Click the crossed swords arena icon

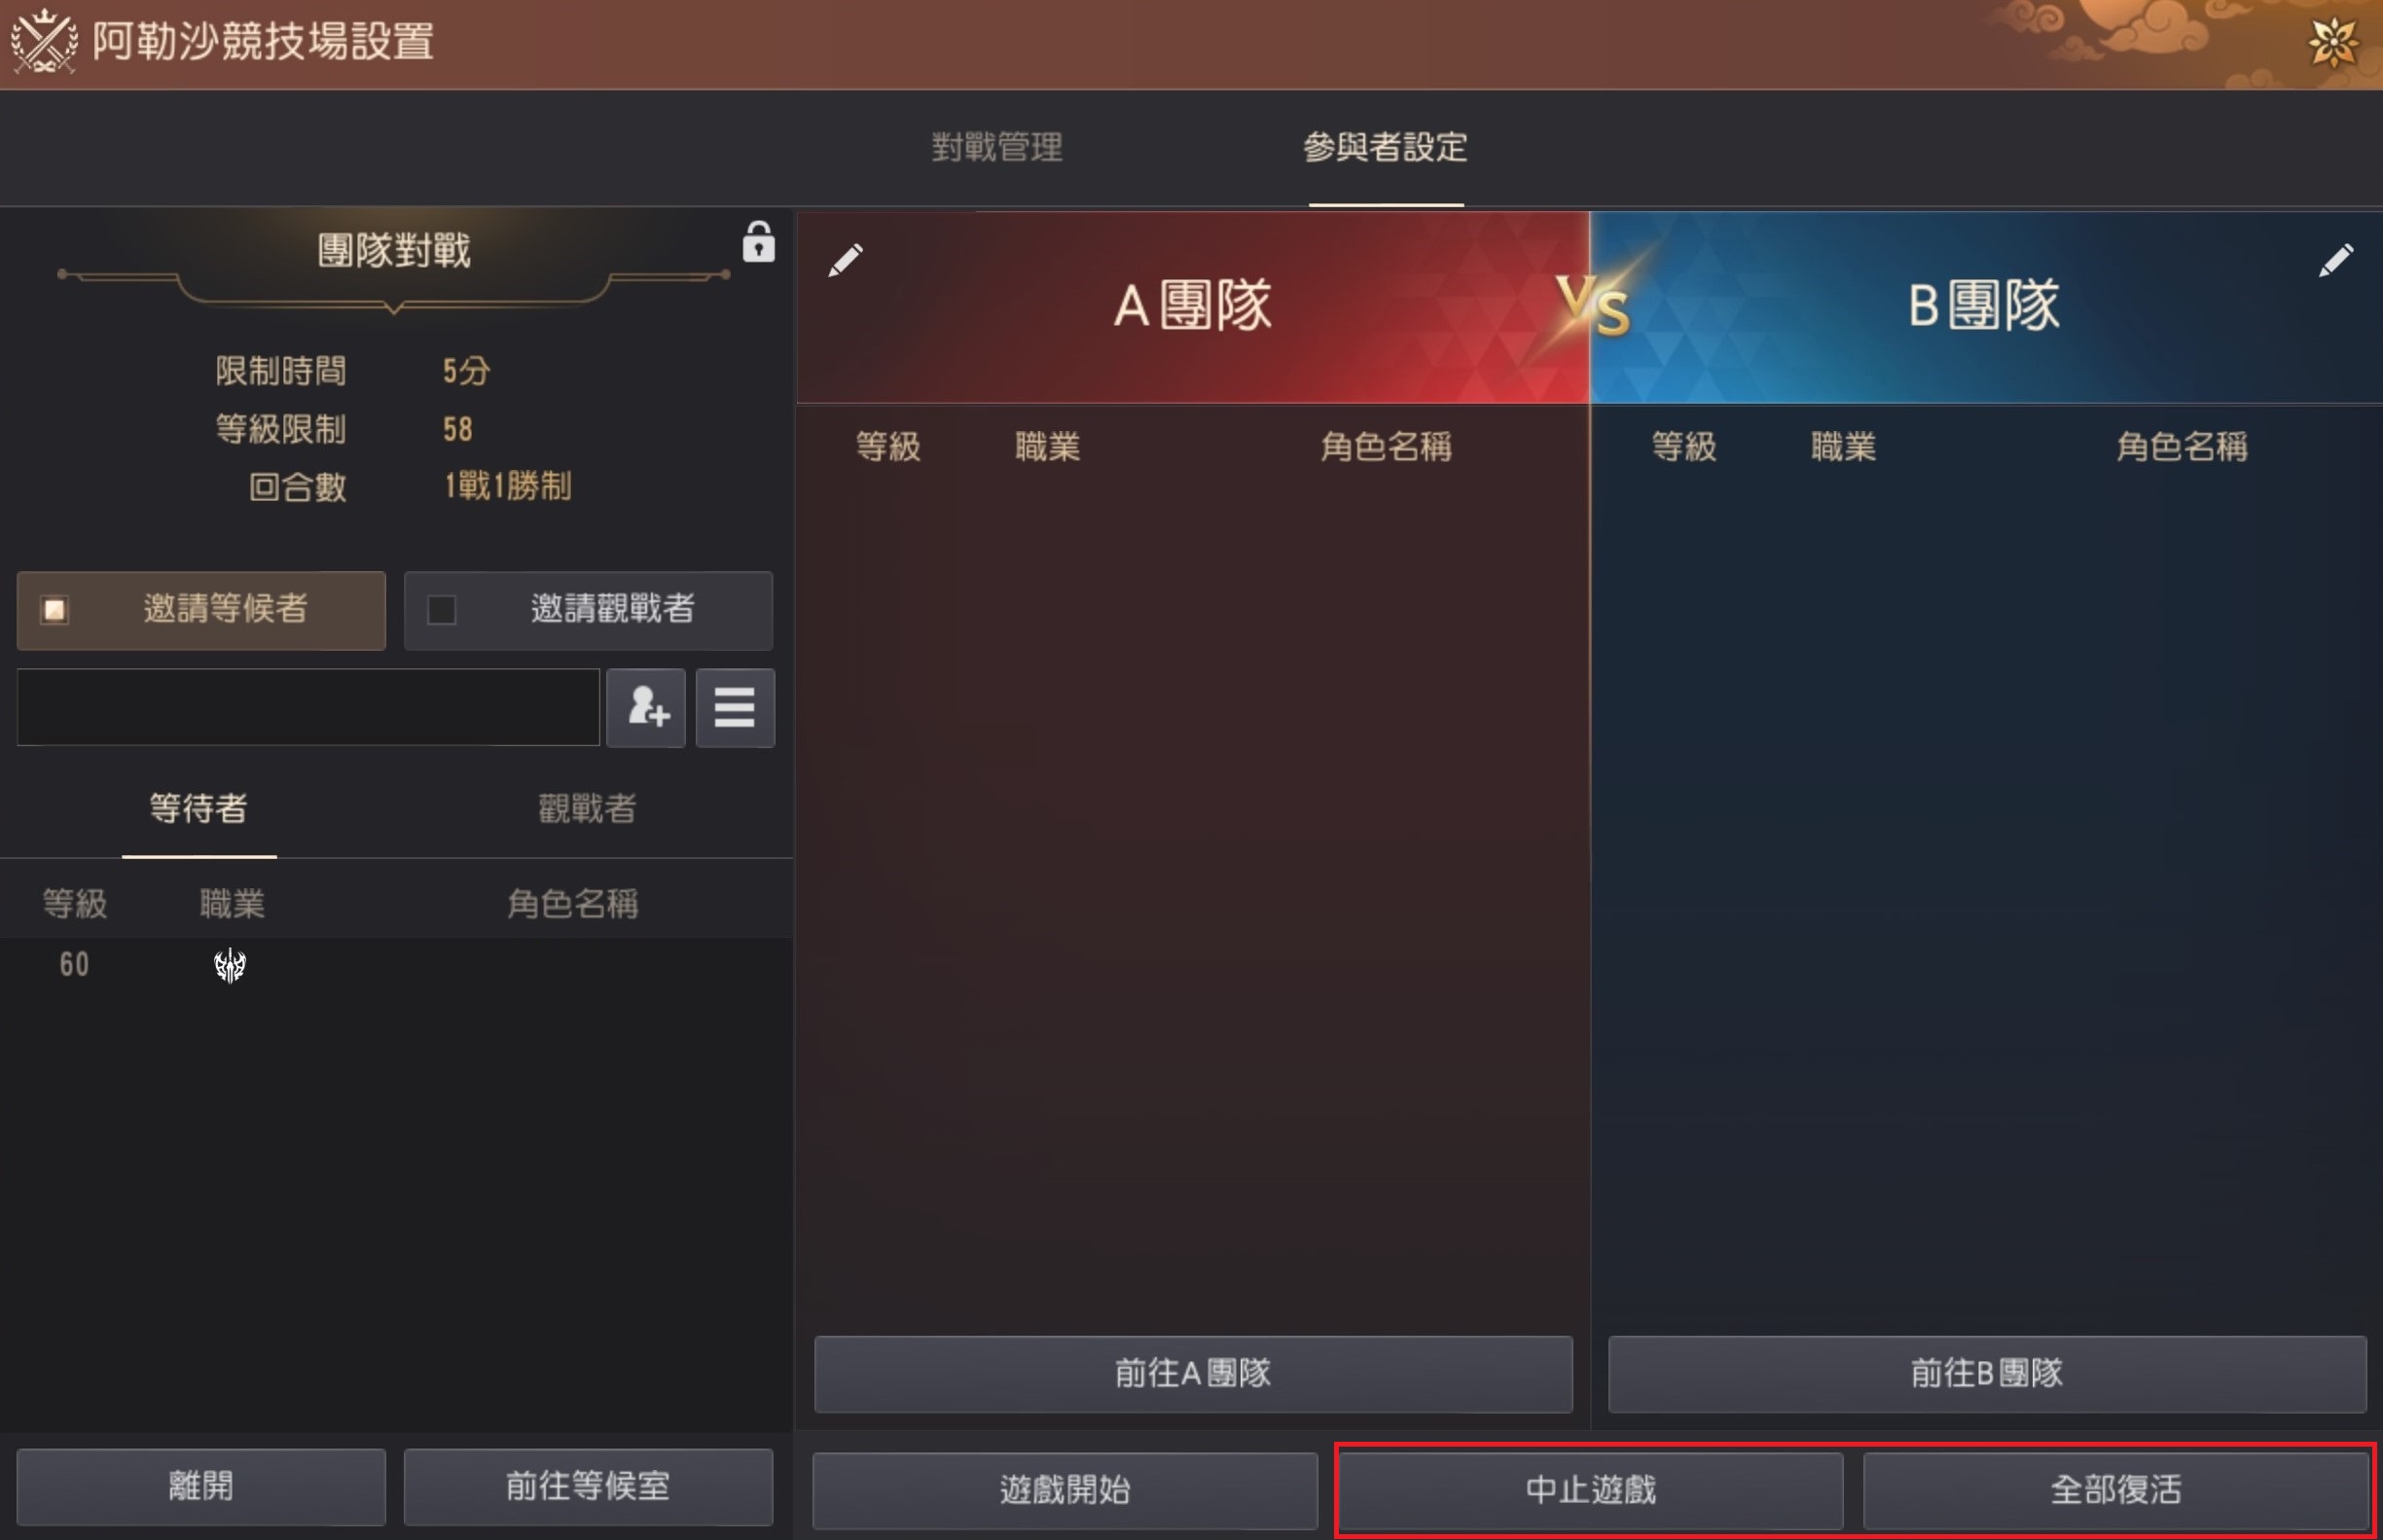coord(44,41)
